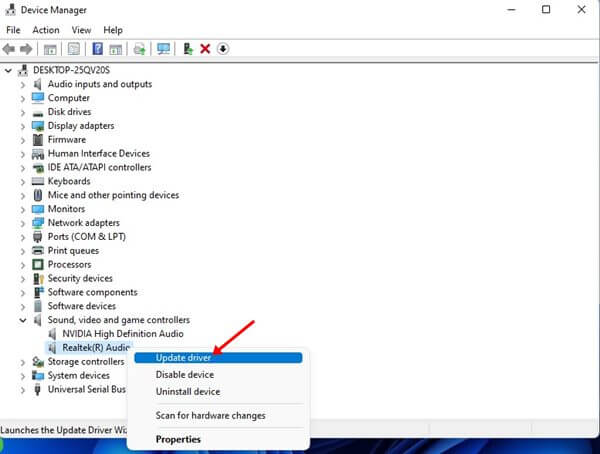Open the Action menu
Image resolution: width=600 pixels, height=454 pixels.
(x=46, y=30)
